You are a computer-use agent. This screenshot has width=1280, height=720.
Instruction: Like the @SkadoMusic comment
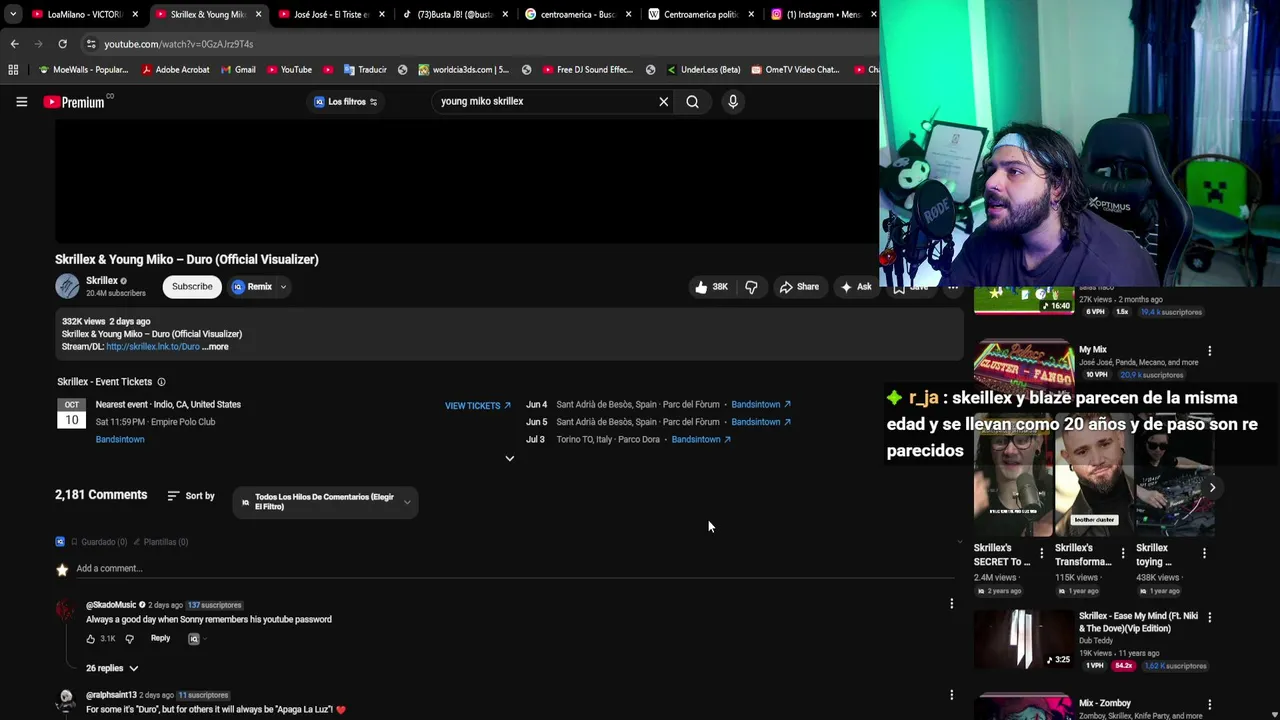91,639
